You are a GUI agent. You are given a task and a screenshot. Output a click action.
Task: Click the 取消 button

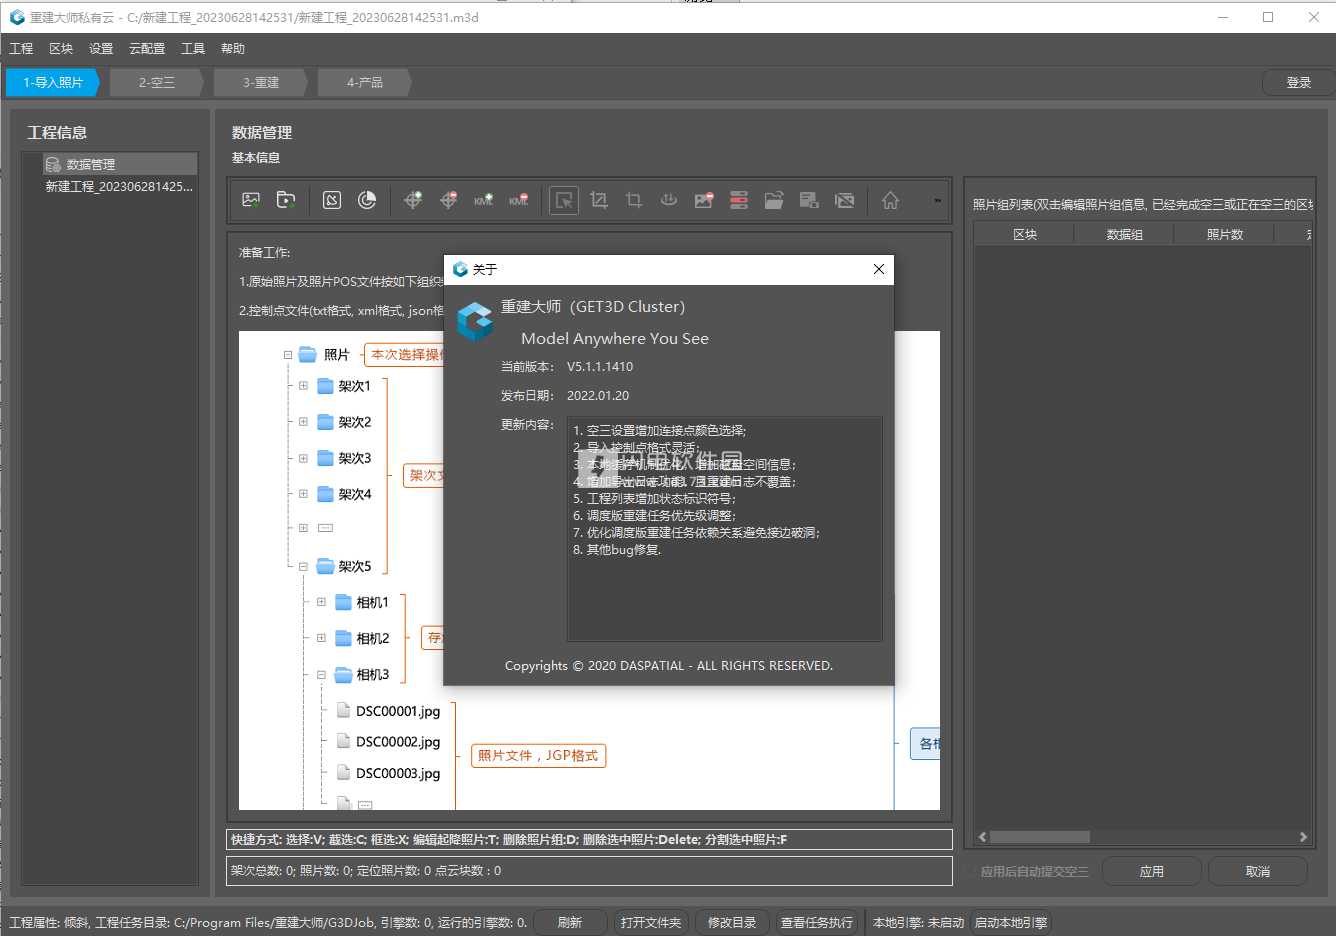coord(1258,871)
